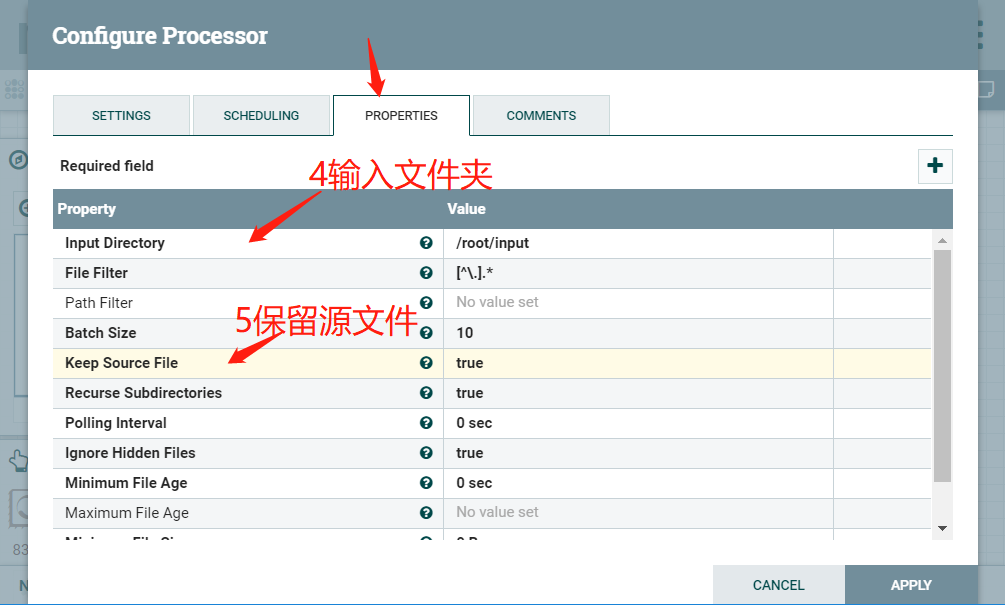
Task: Change Recurse Subdirectories true value
Action: pos(638,393)
